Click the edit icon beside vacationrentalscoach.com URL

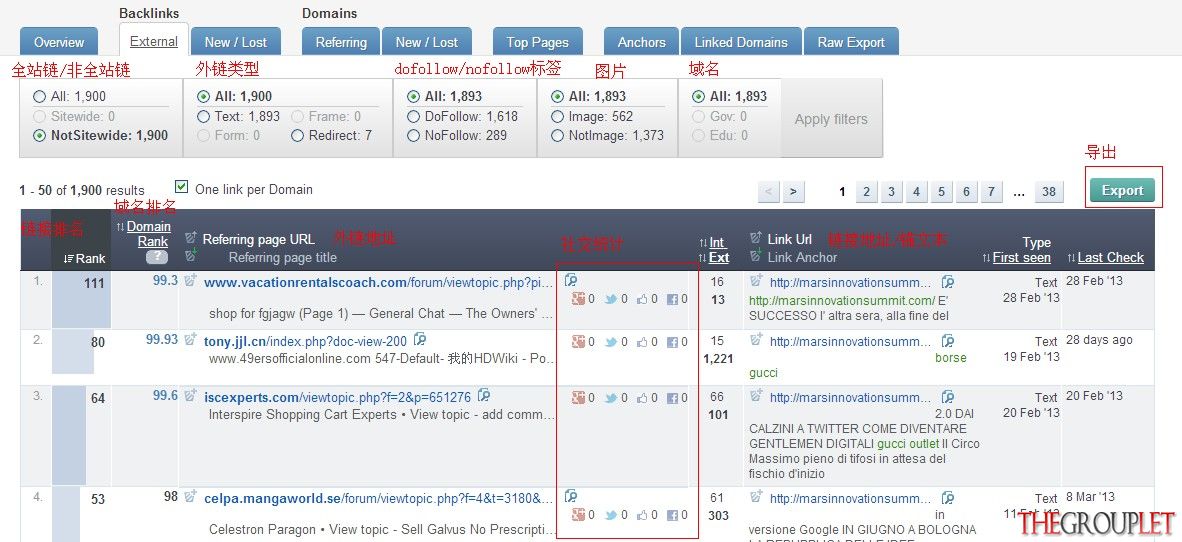pyautogui.click(x=191, y=280)
